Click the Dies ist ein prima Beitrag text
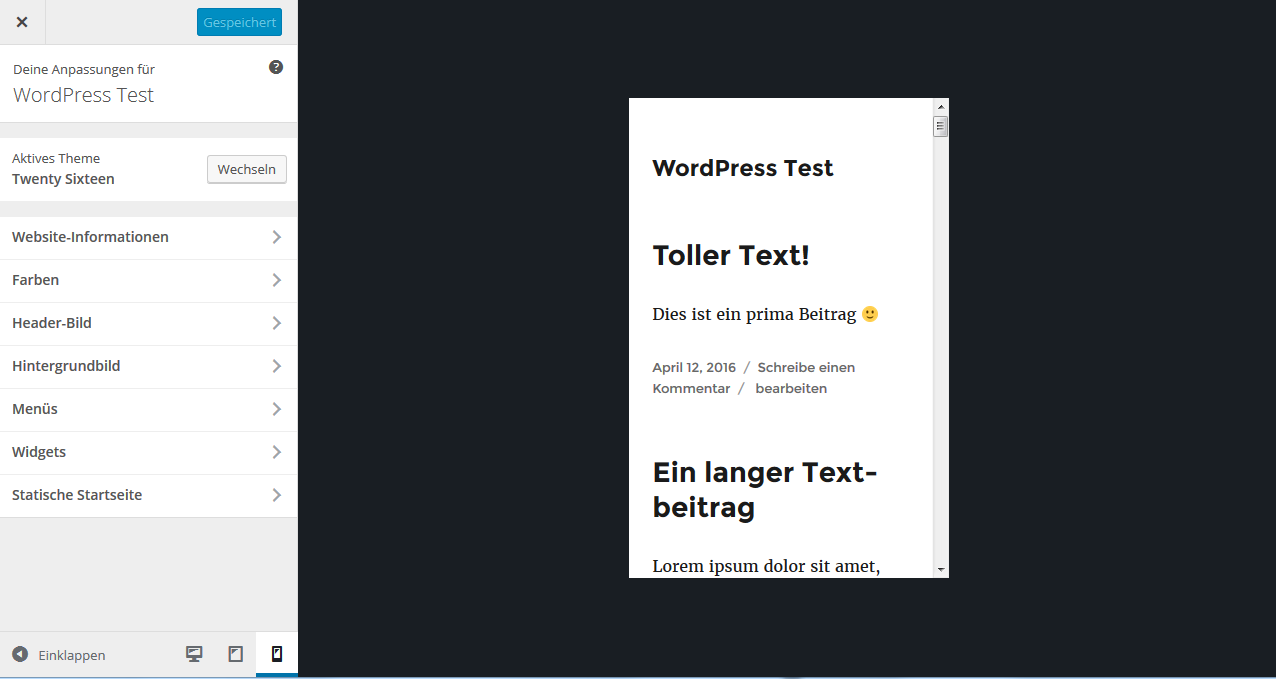 tap(754, 314)
